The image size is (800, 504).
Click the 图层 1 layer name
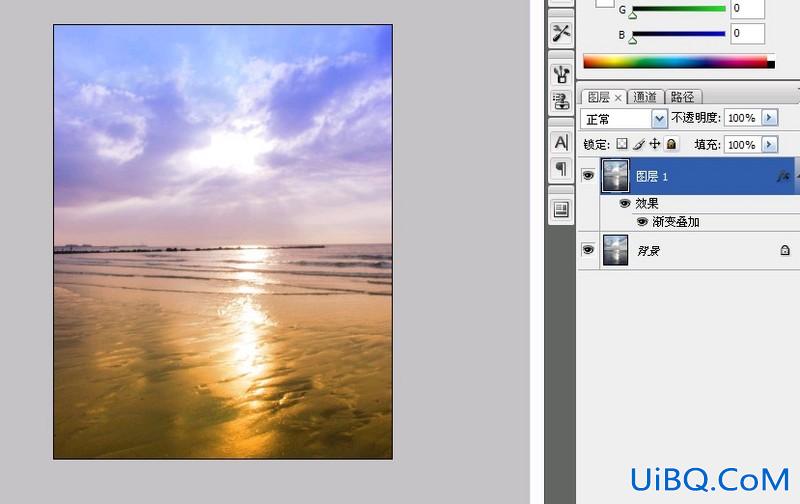652,177
